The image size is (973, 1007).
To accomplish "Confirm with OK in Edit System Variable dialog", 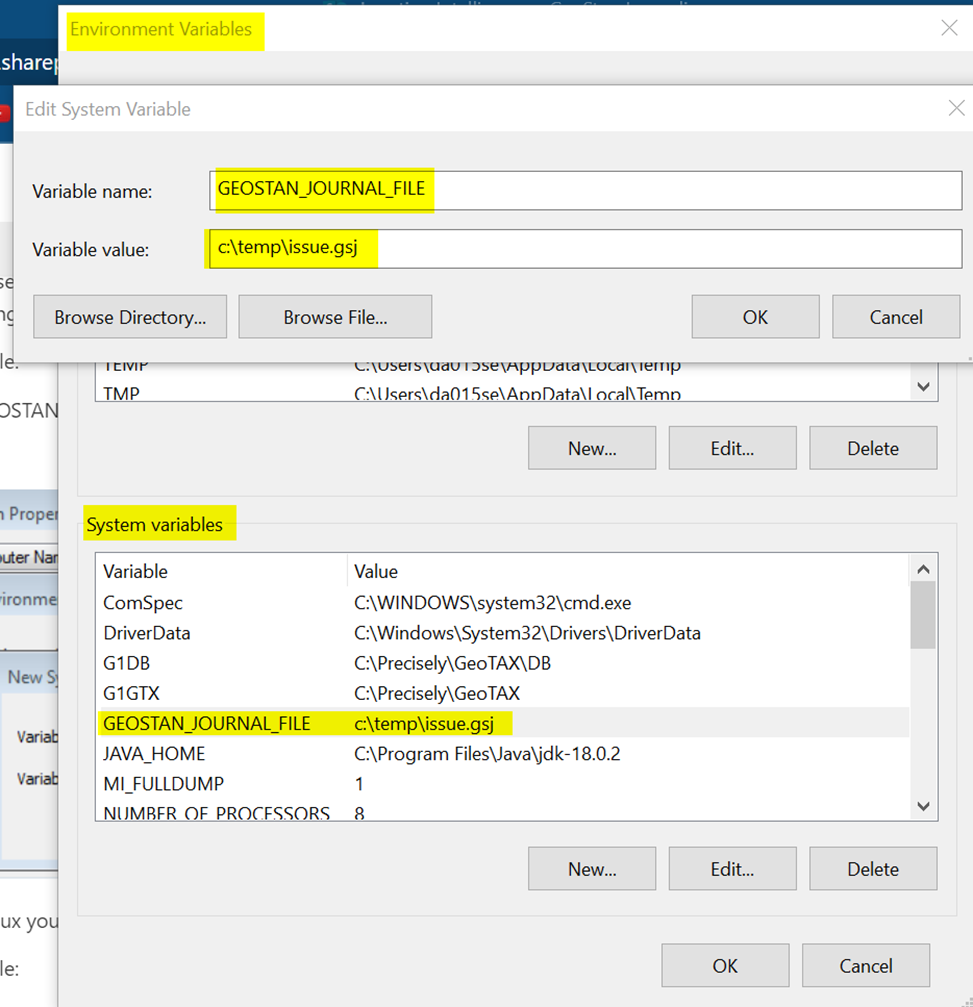I will [755, 316].
